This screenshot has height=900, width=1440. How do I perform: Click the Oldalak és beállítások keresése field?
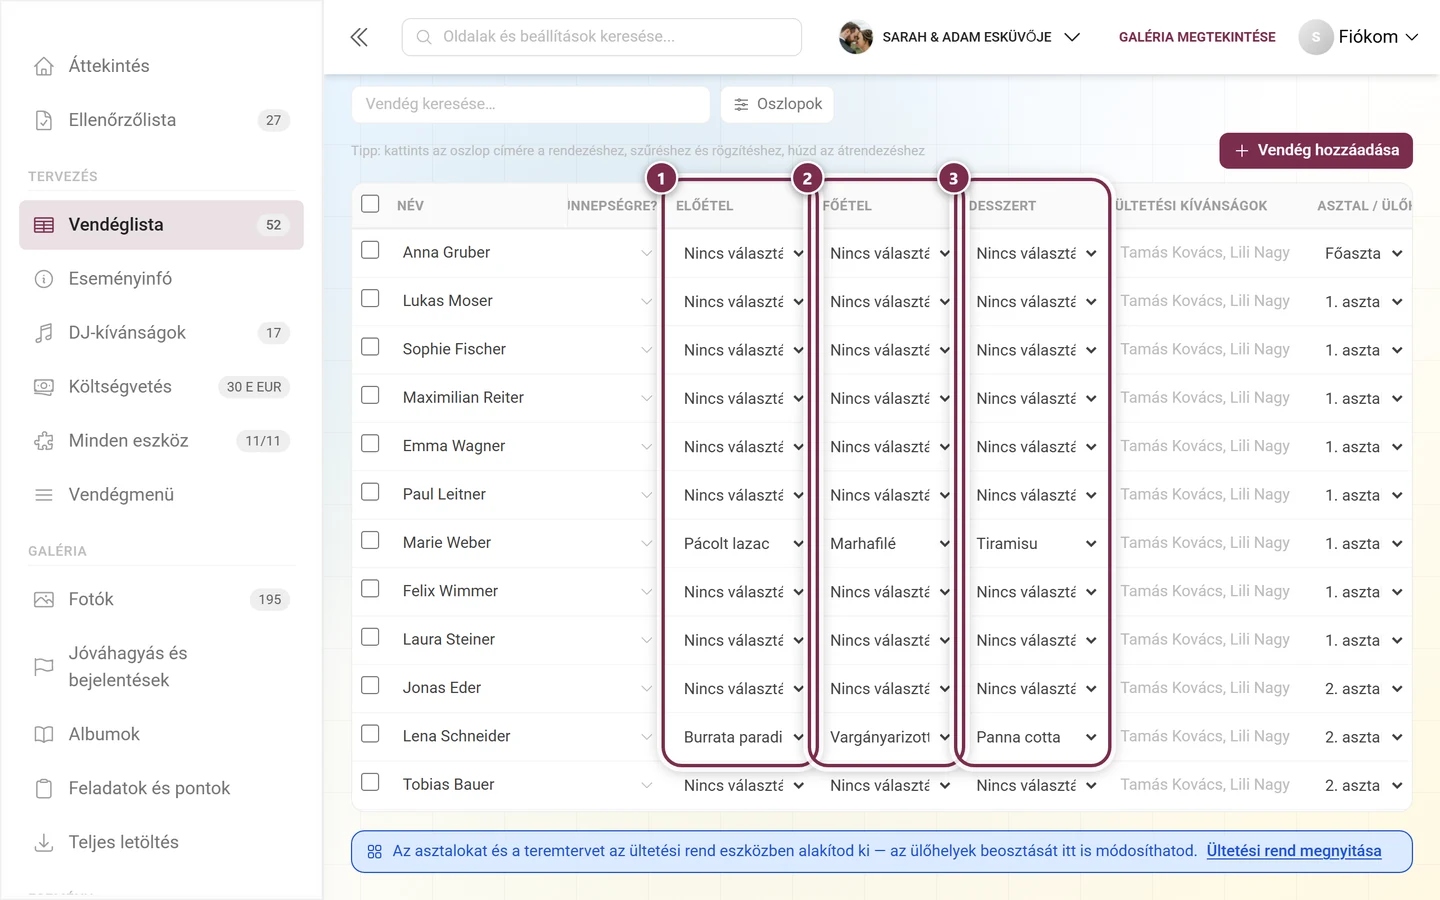click(x=602, y=37)
